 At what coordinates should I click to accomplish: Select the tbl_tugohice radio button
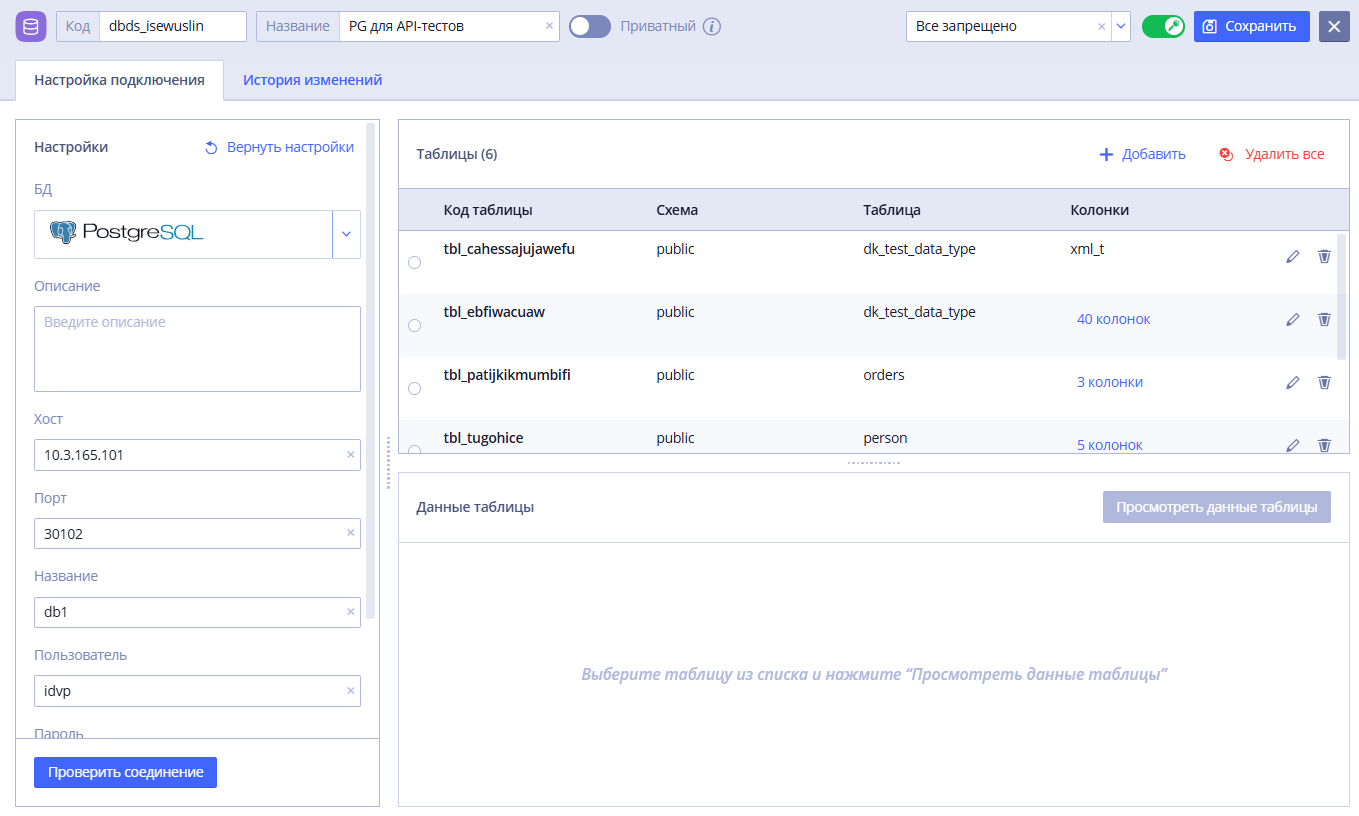tap(415, 449)
